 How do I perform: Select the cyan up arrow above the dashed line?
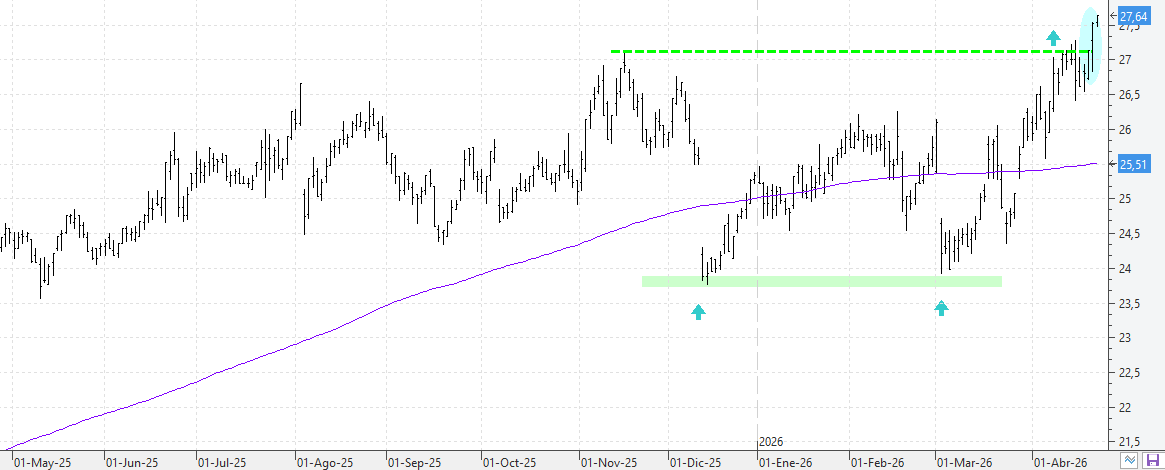click(1053, 37)
